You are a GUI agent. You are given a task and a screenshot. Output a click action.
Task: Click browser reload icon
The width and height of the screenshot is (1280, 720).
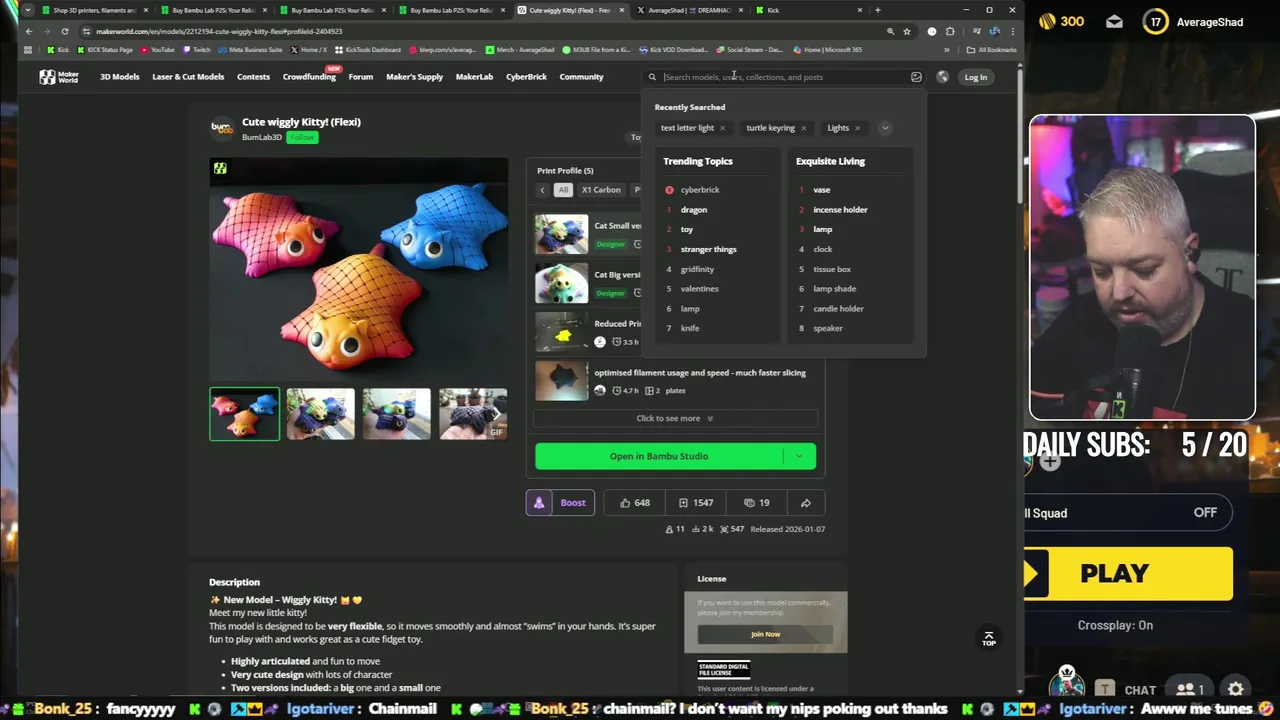65,31
